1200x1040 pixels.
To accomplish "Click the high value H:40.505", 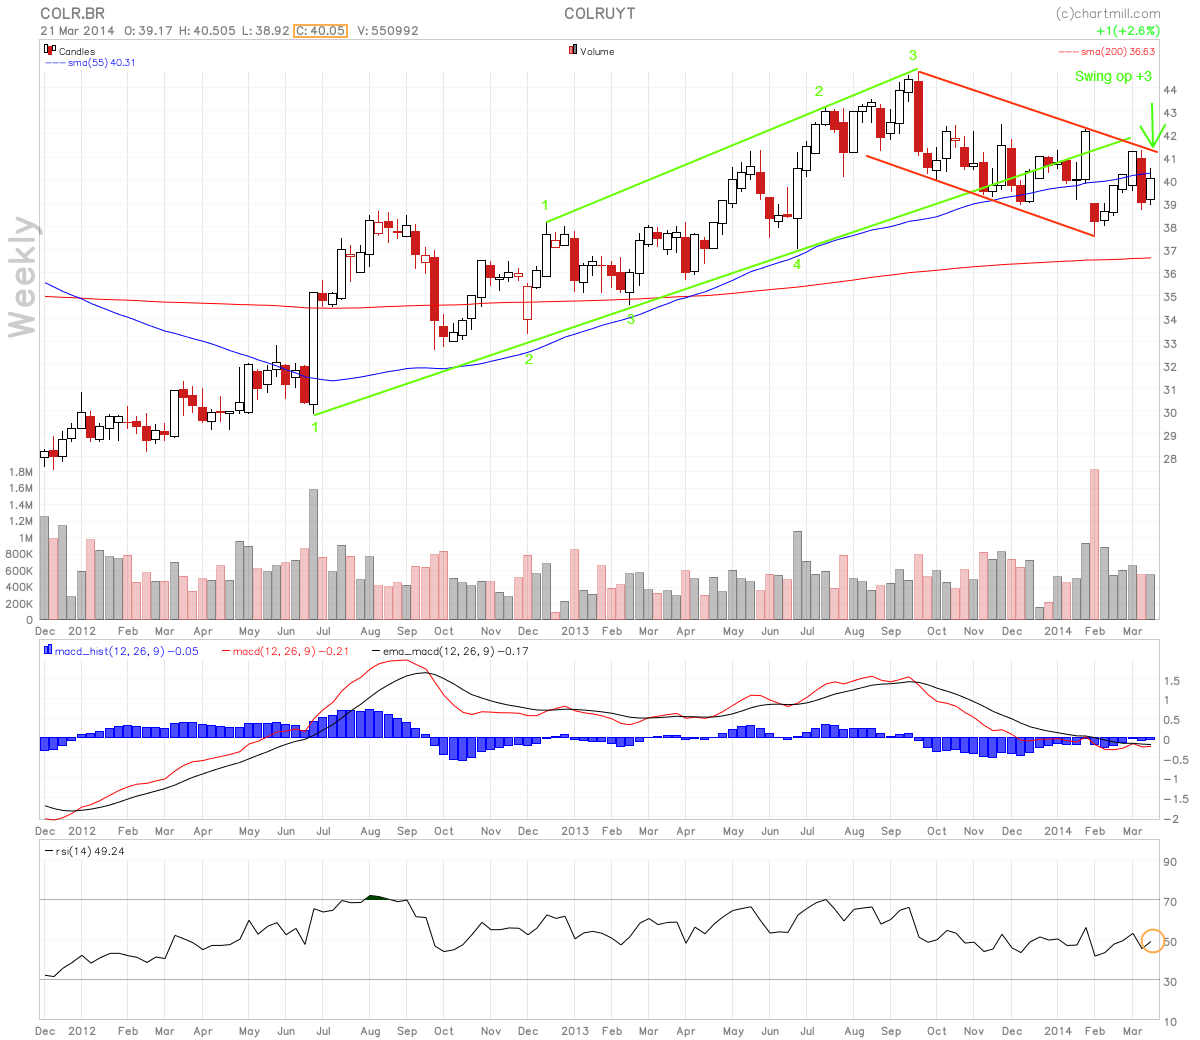I will pos(207,31).
